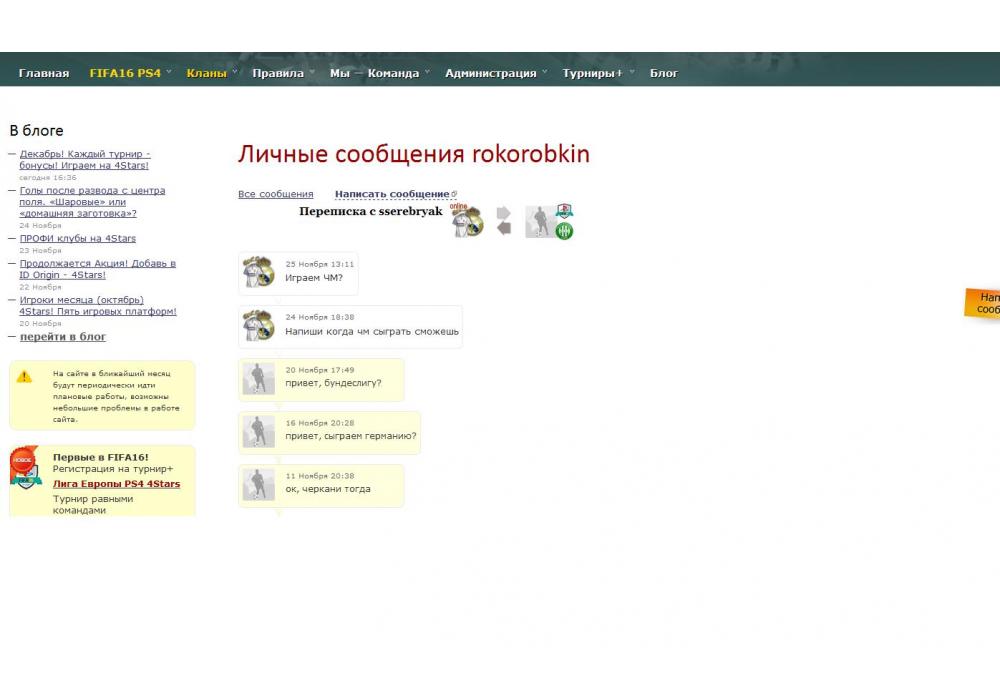Click the green round club badge in header
Screen dimensions: 1000x700
(565, 231)
